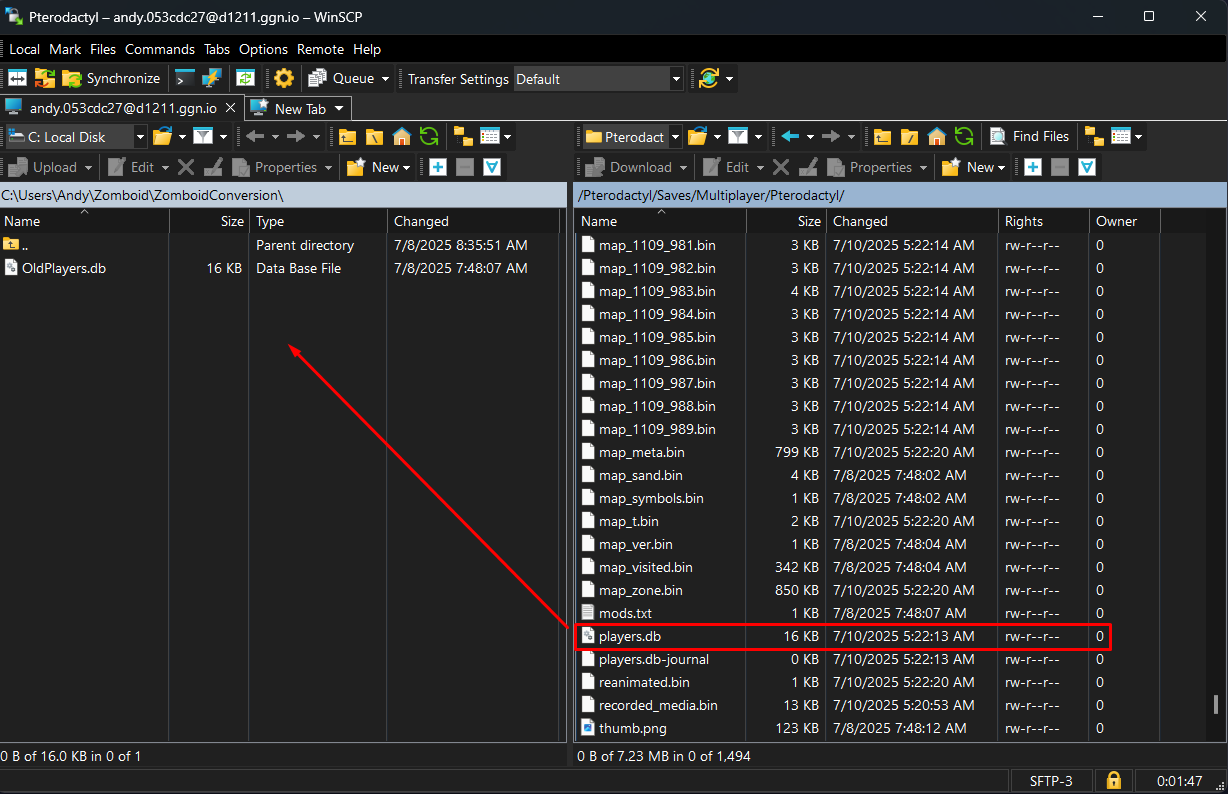Open the New dropdown on remote panel
Viewport: 1228px width, 794px height.
[x=972, y=167]
